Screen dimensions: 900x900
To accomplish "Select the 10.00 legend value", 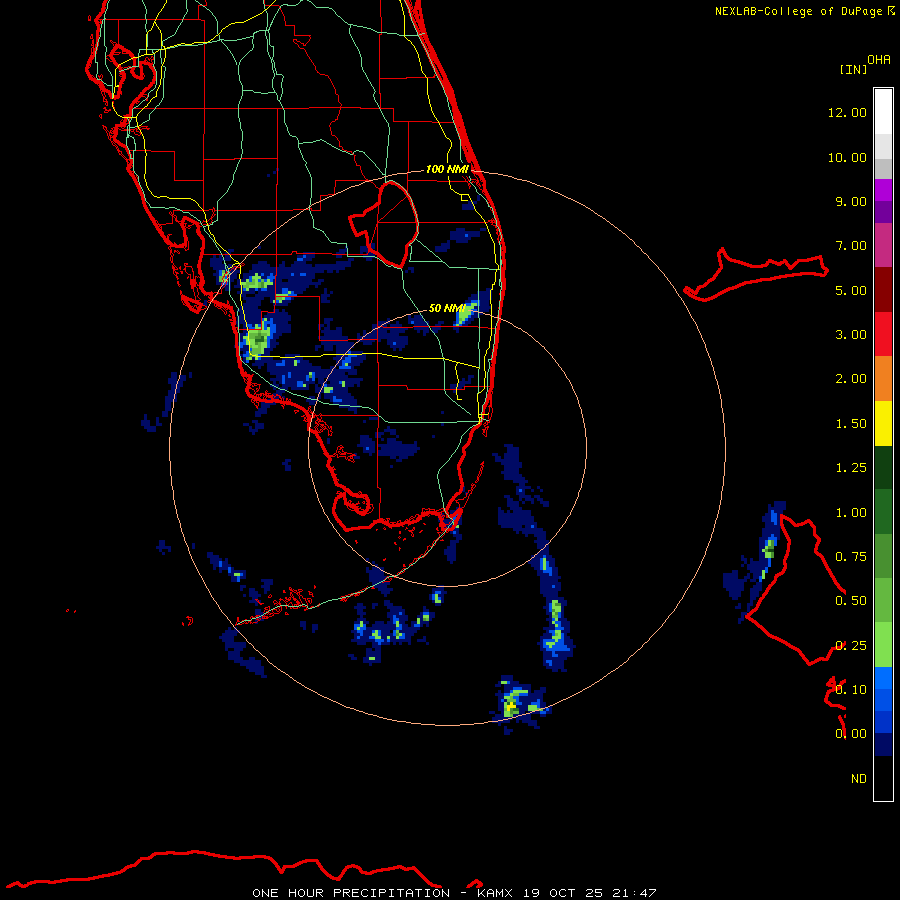I will (847, 157).
